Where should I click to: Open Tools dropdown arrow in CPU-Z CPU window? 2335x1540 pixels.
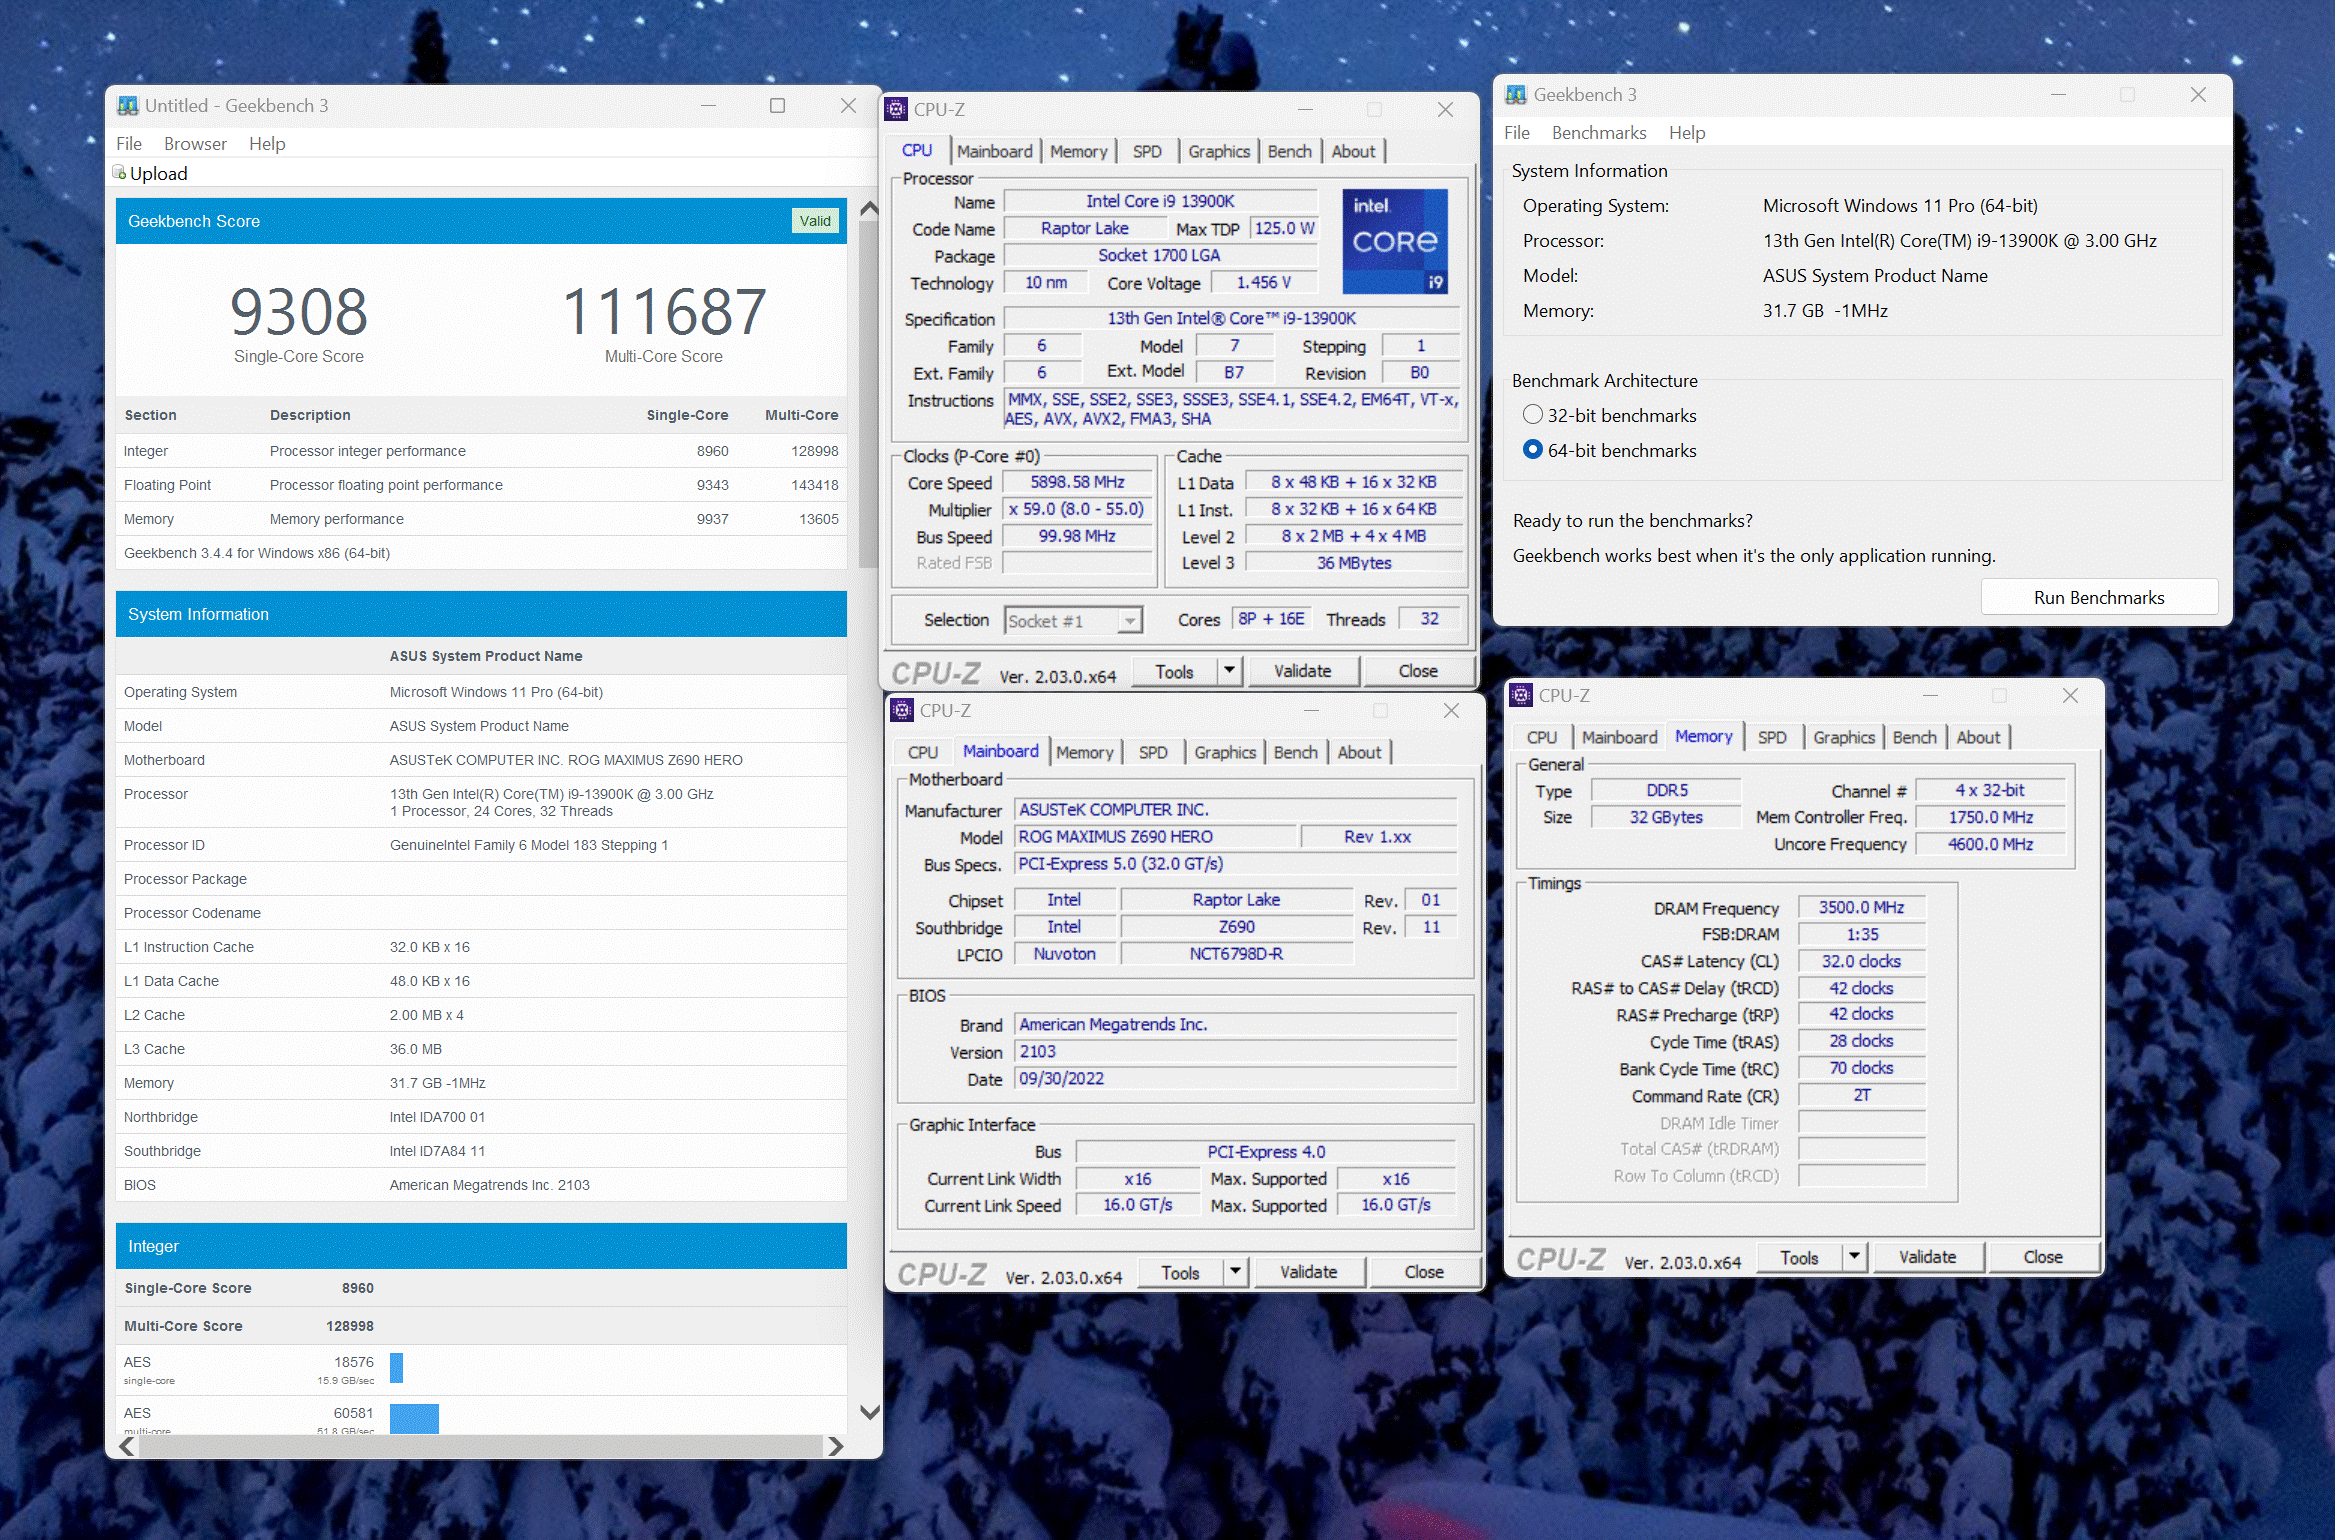(1229, 671)
